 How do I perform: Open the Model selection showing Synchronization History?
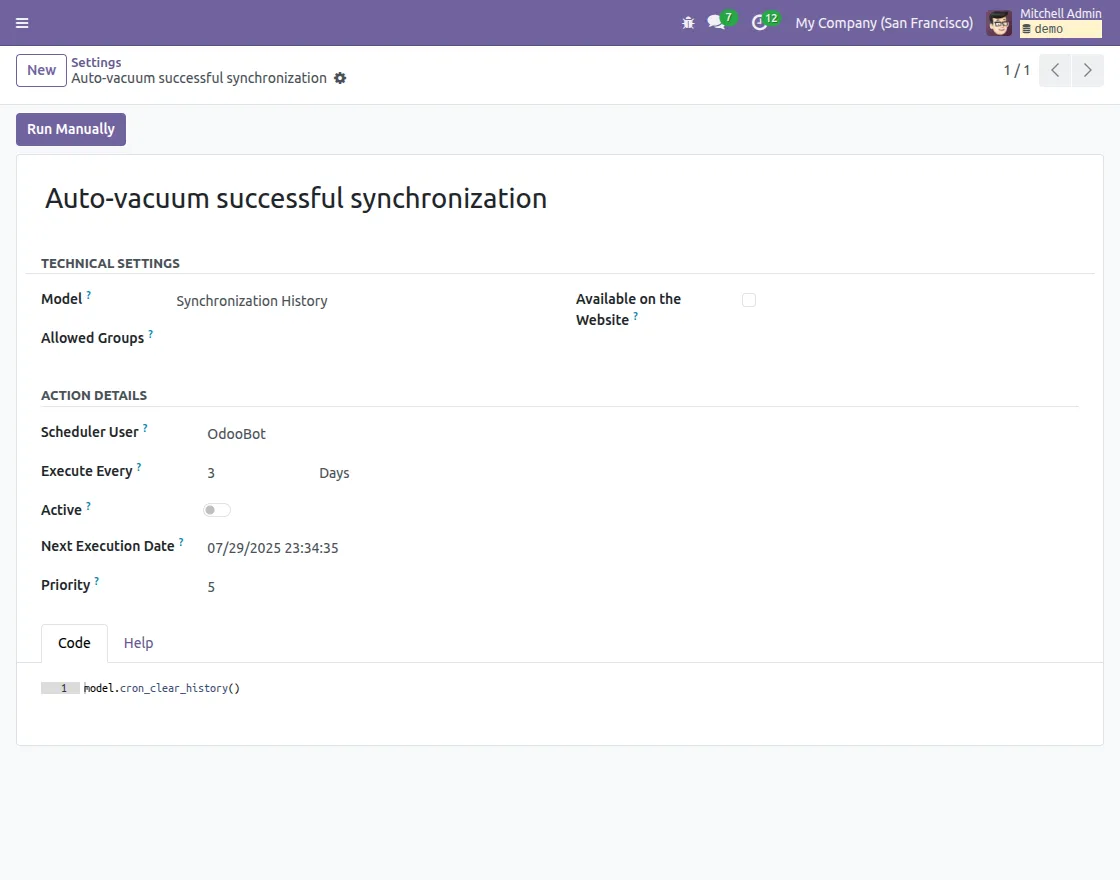pos(252,301)
